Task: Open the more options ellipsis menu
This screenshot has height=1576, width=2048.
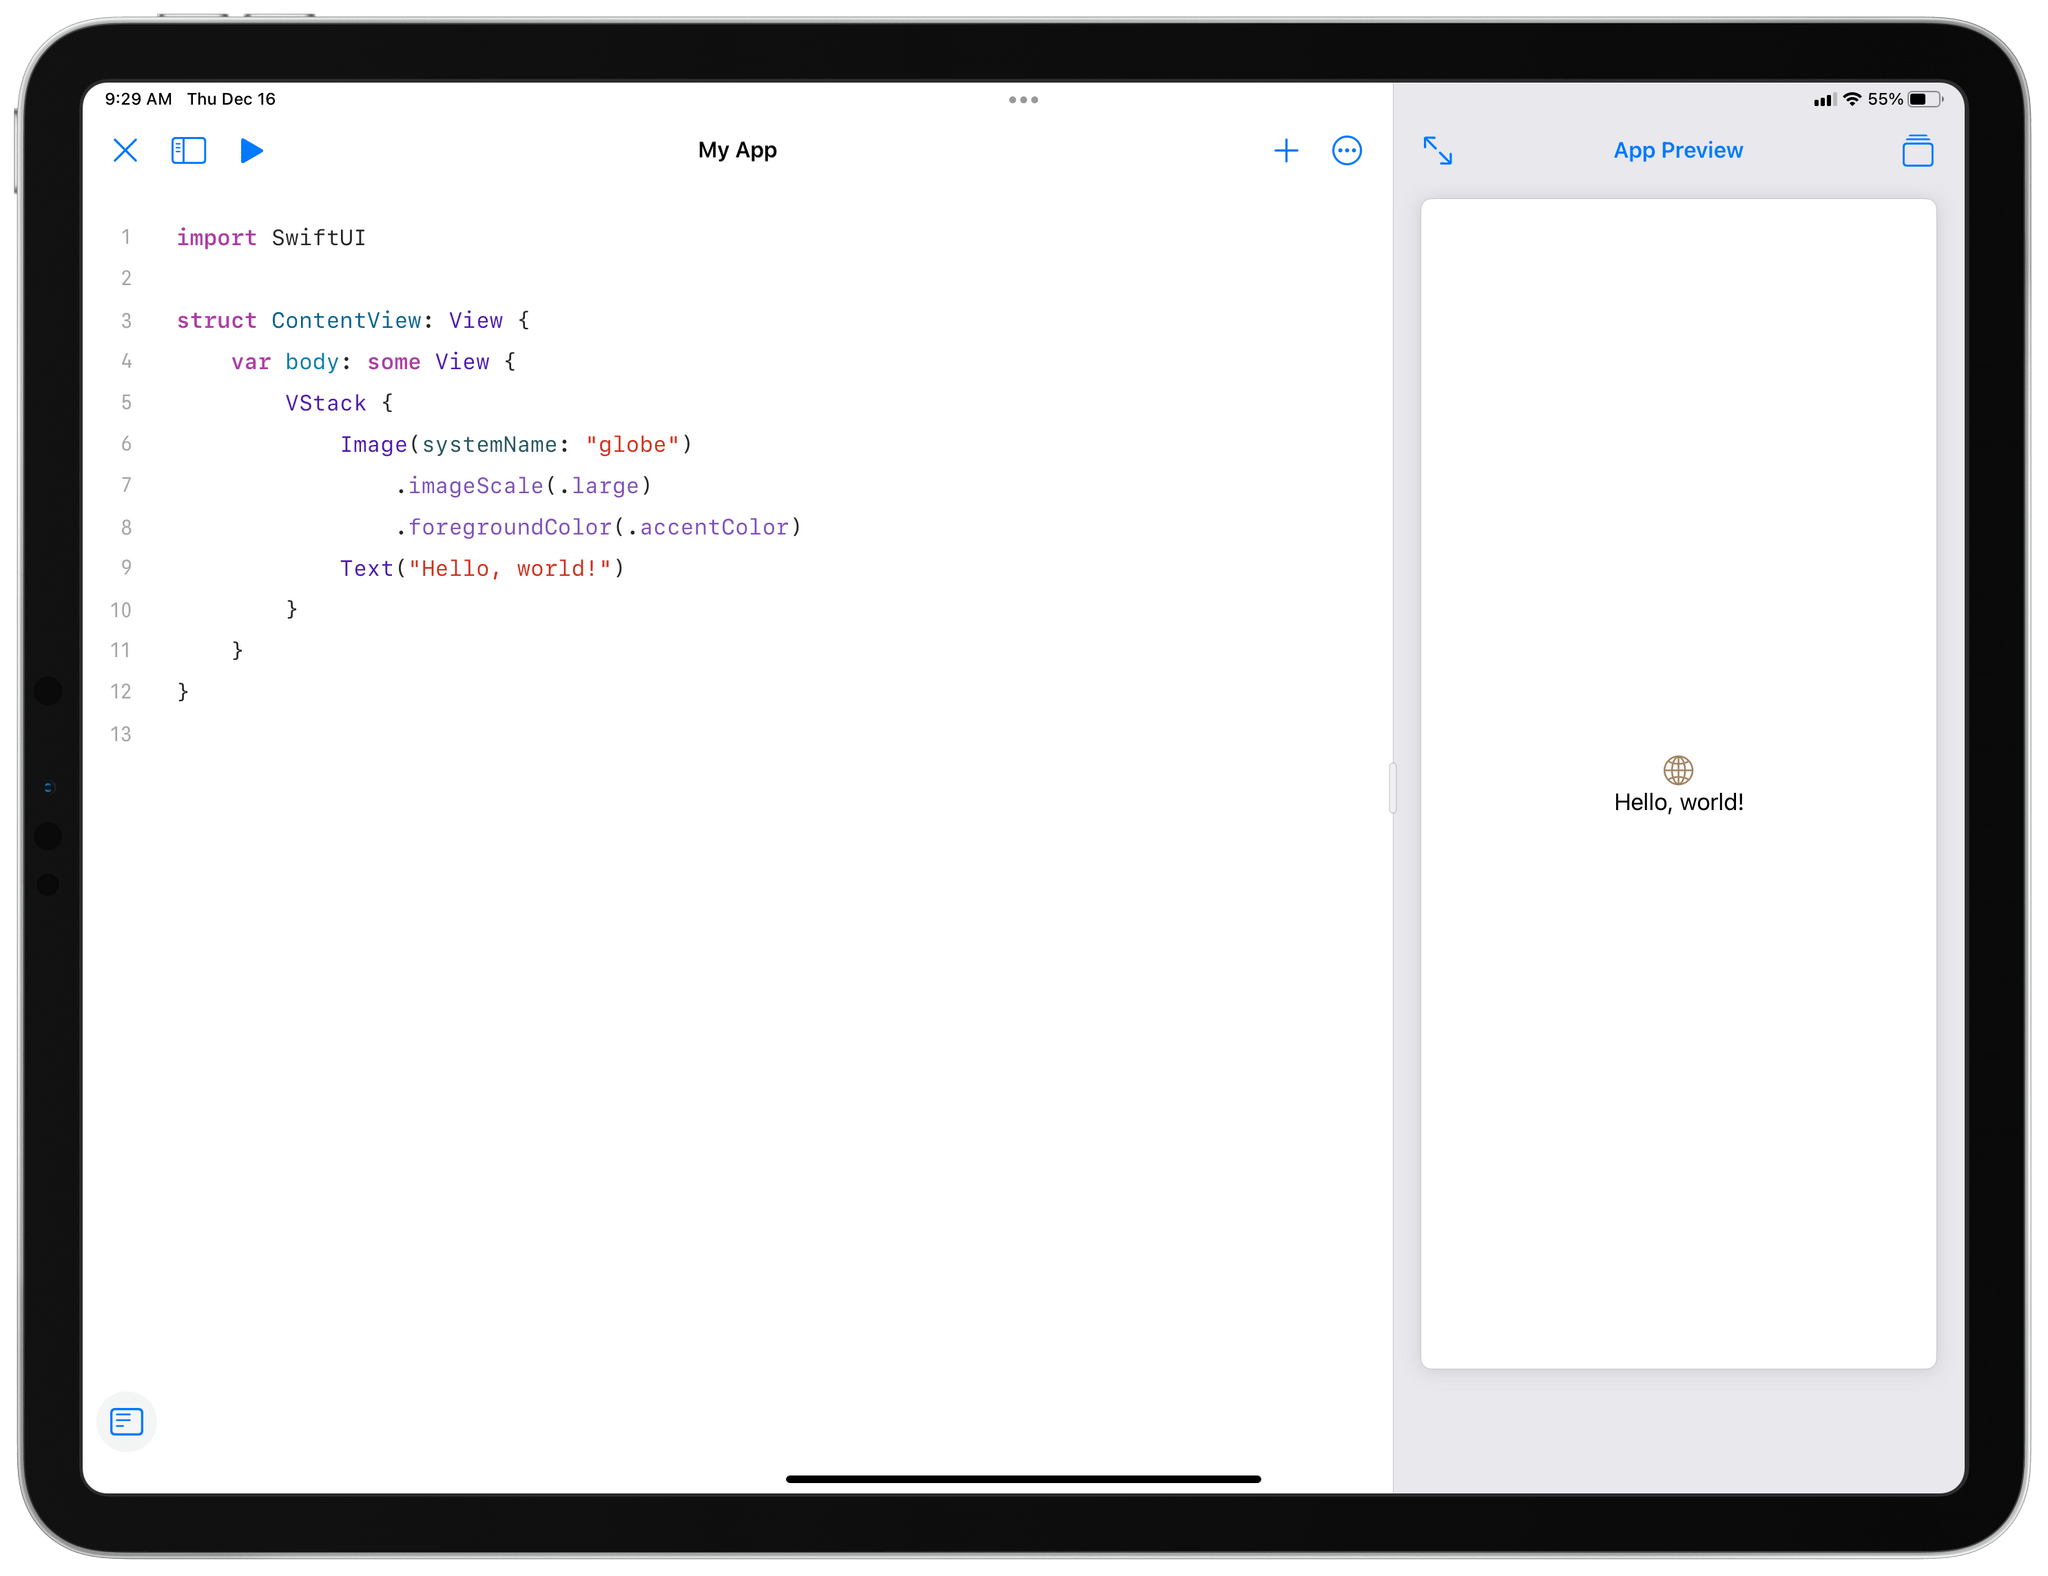Action: click(x=1347, y=151)
